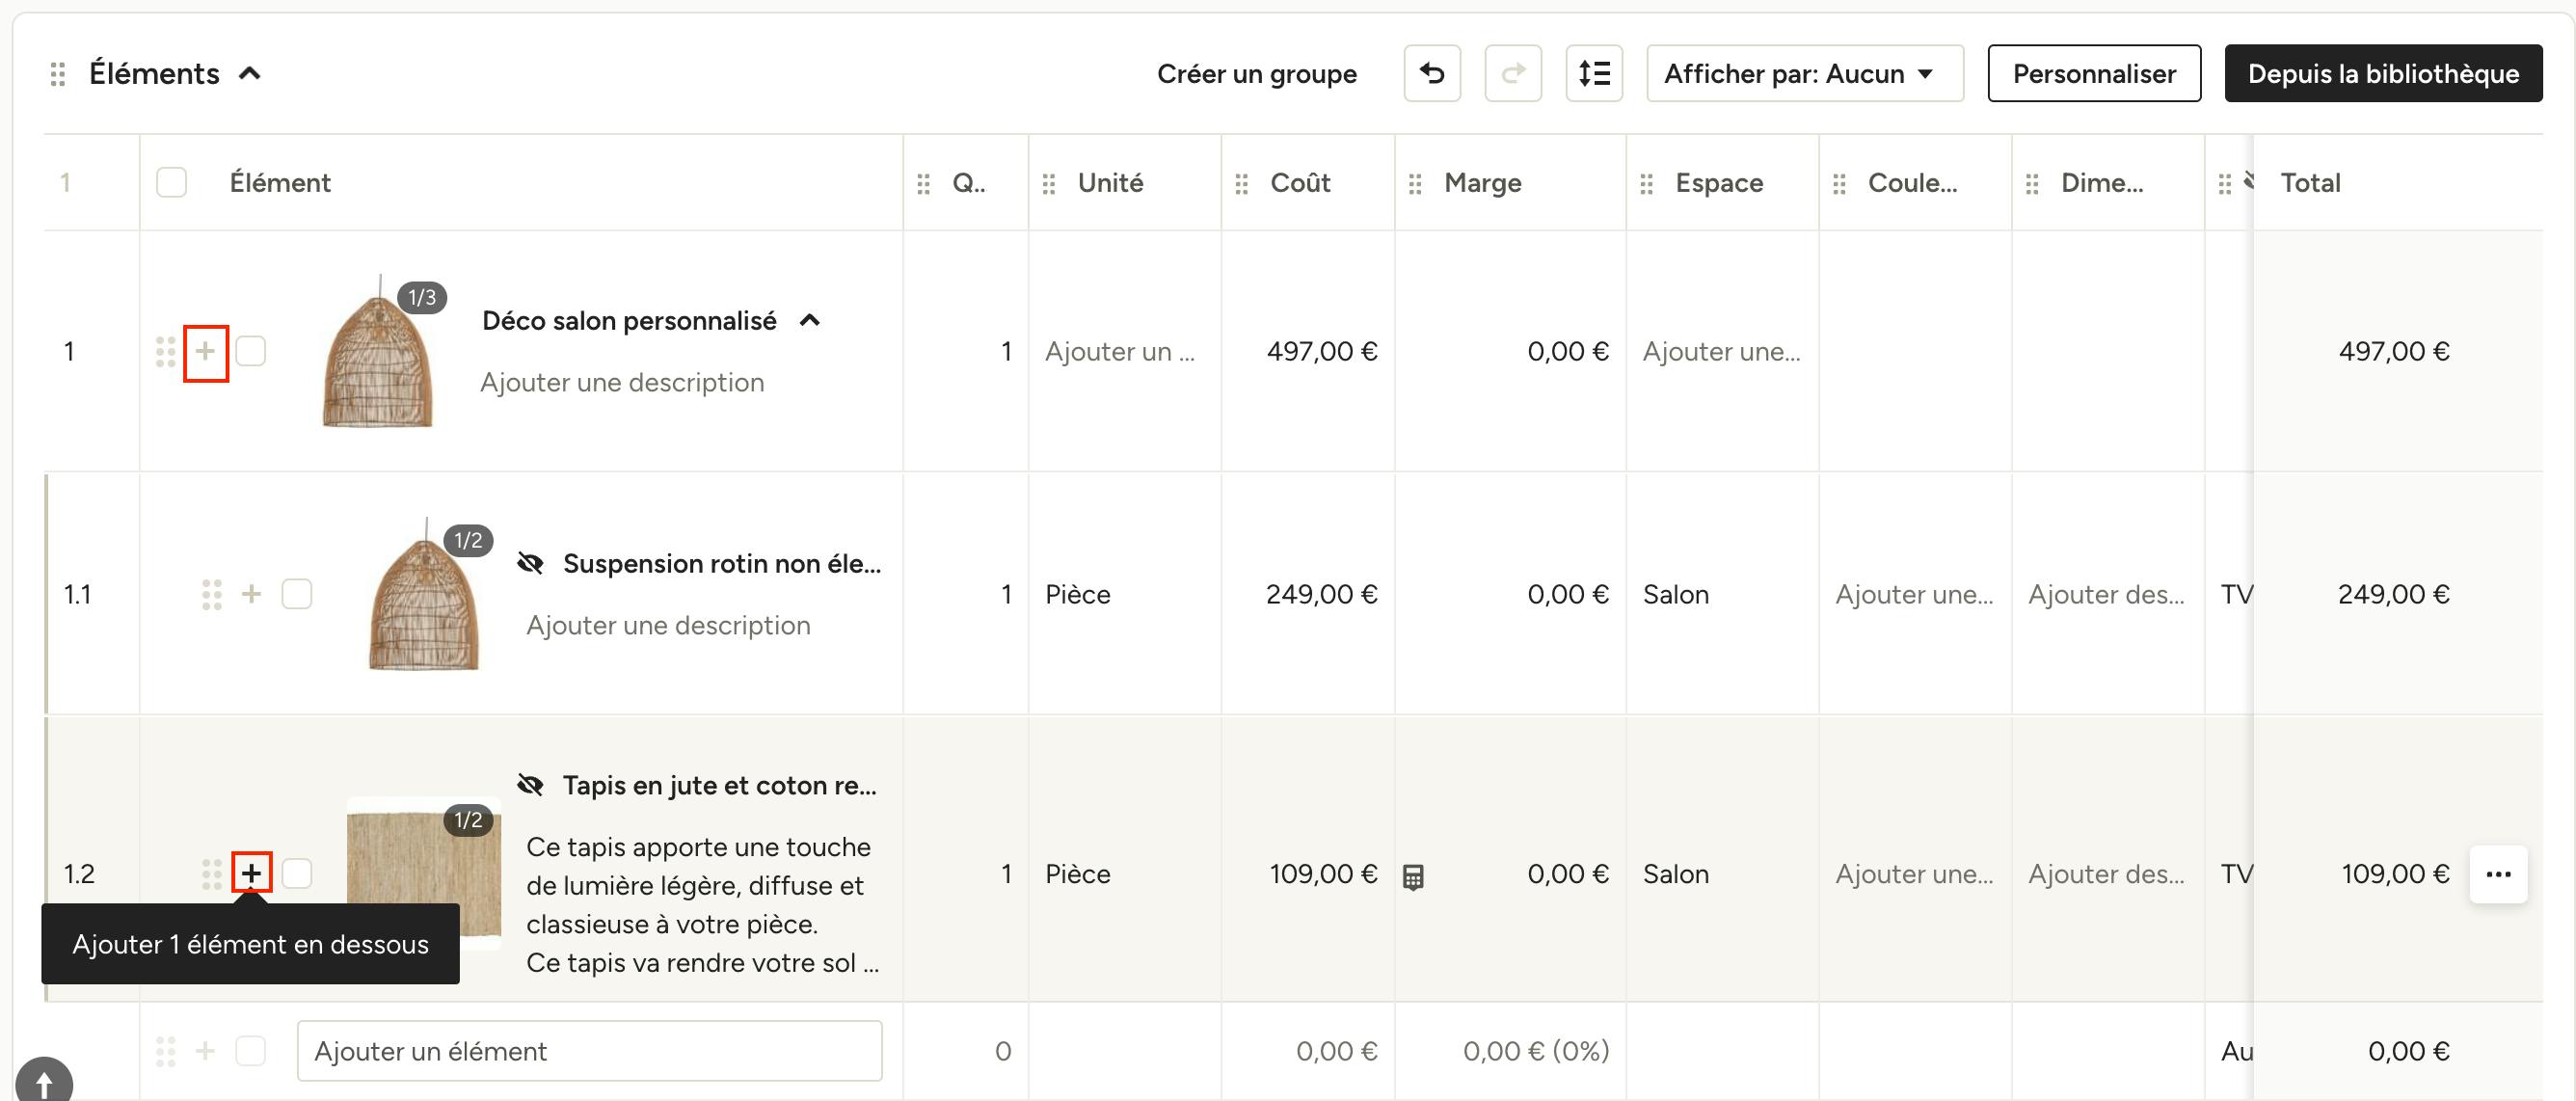The width and height of the screenshot is (2576, 1101).
Task: Grab the Éléments section drag handle
Action: (58, 74)
